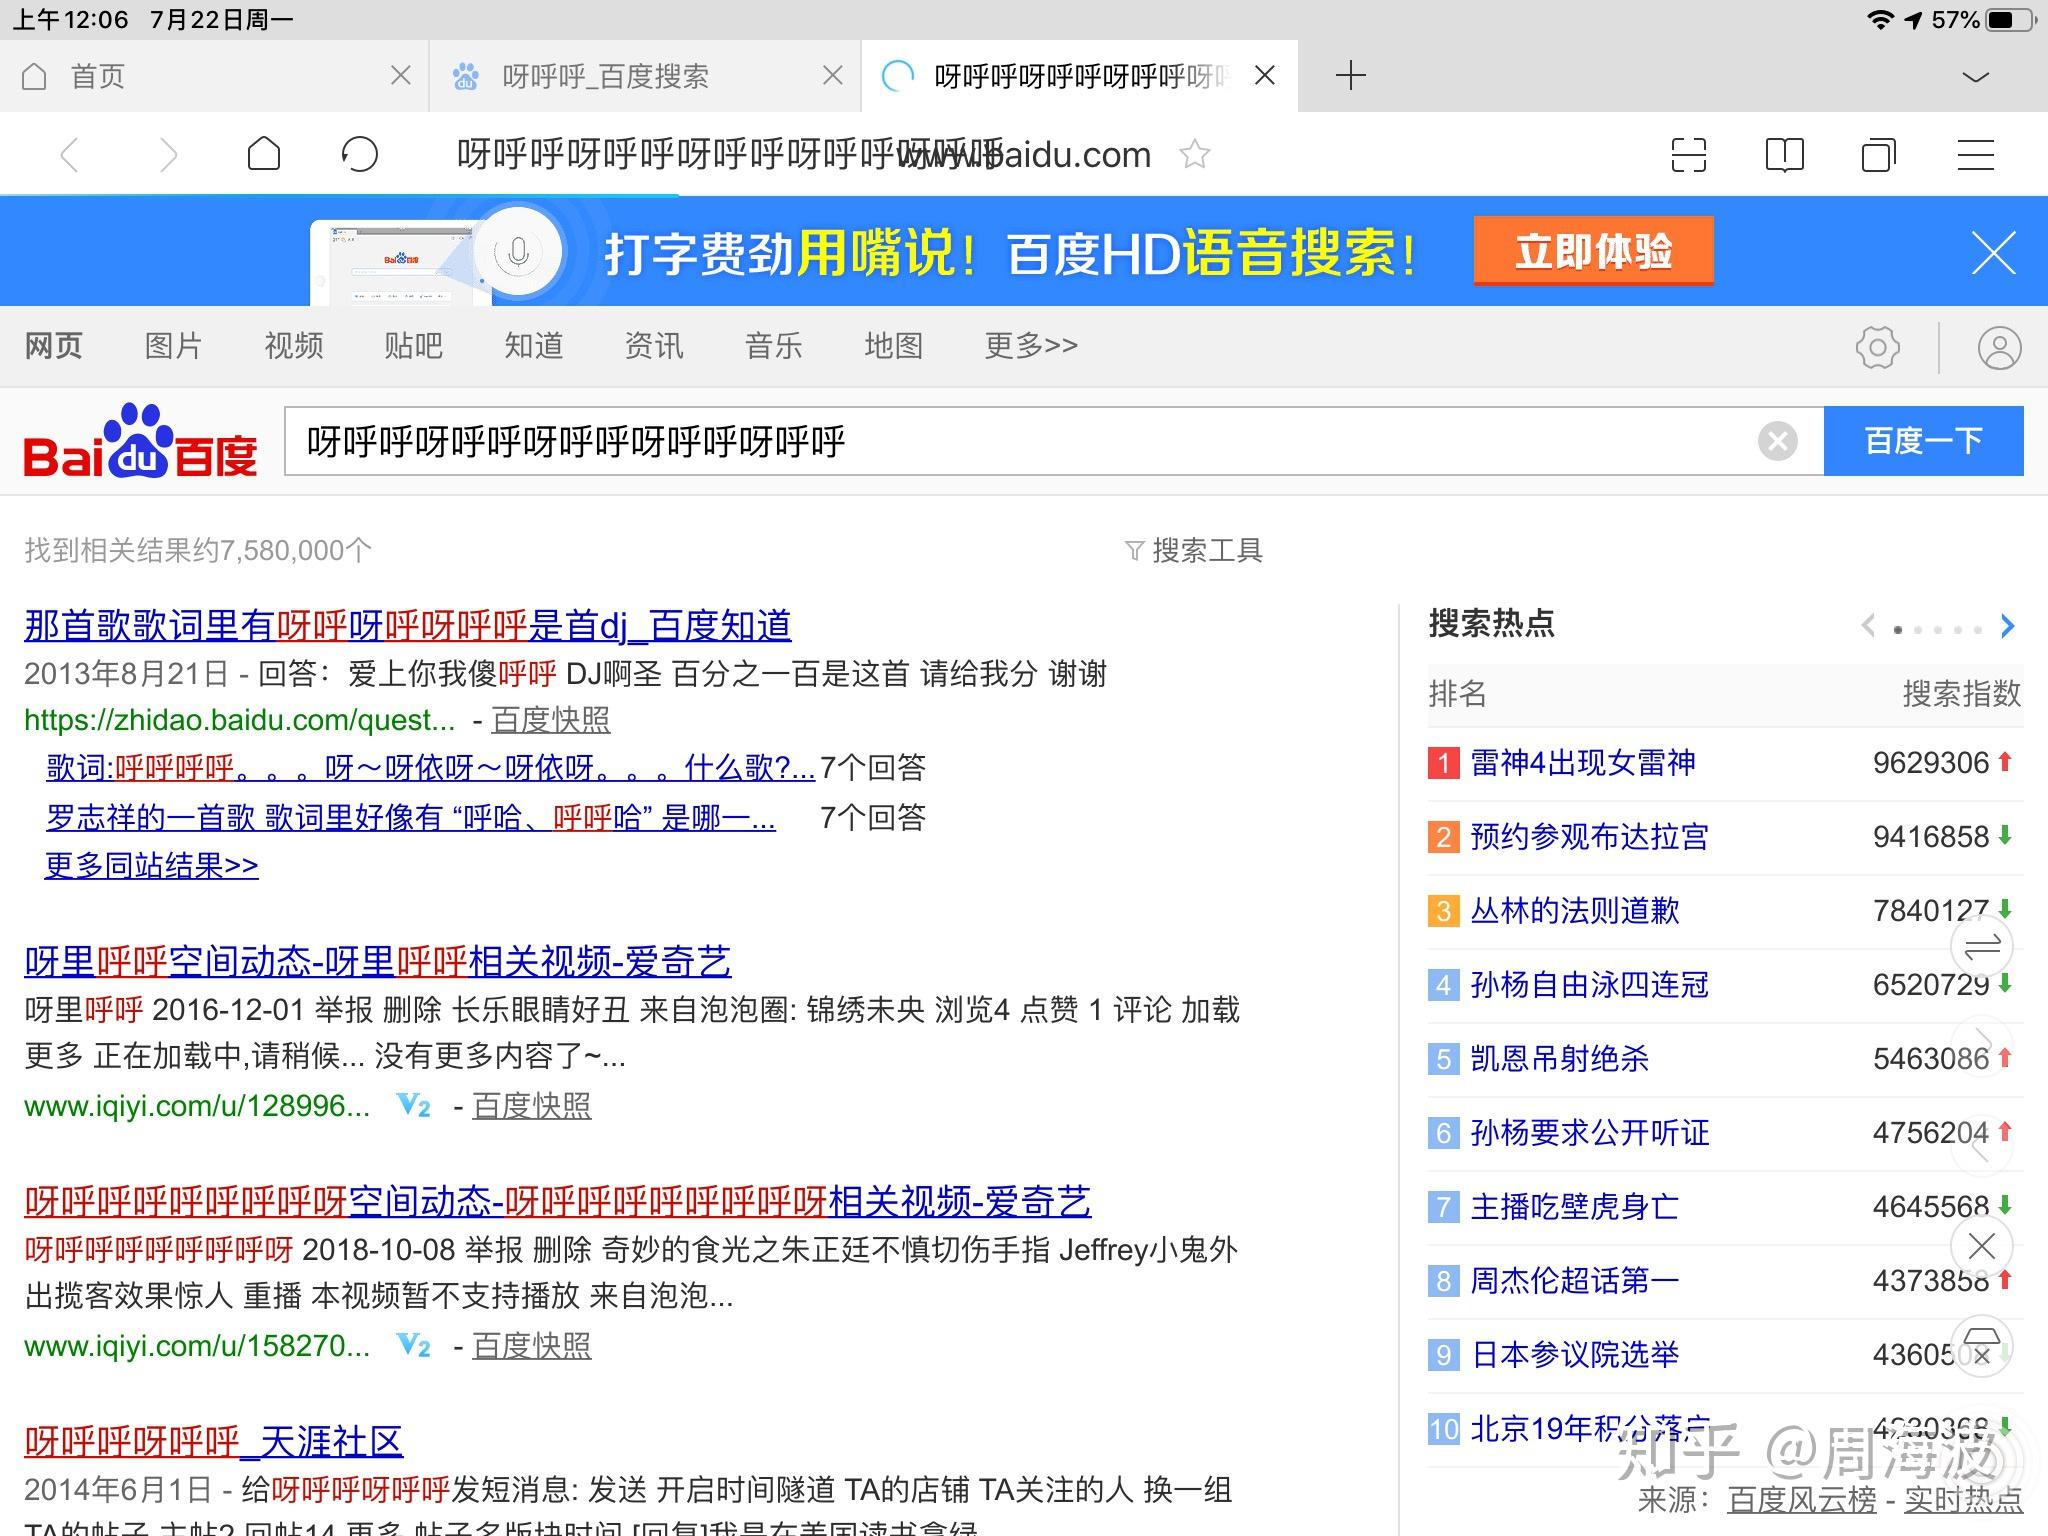2048x1536 pixels.
Task: Open a new tab with plus icon
Action: coord(1350,75)
